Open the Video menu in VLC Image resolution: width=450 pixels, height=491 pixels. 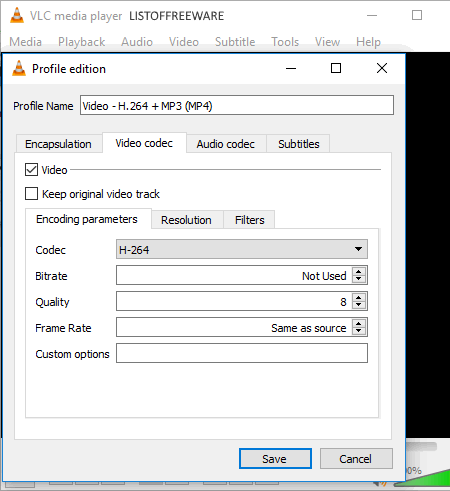pyautogui.click(x=184, y=42)
